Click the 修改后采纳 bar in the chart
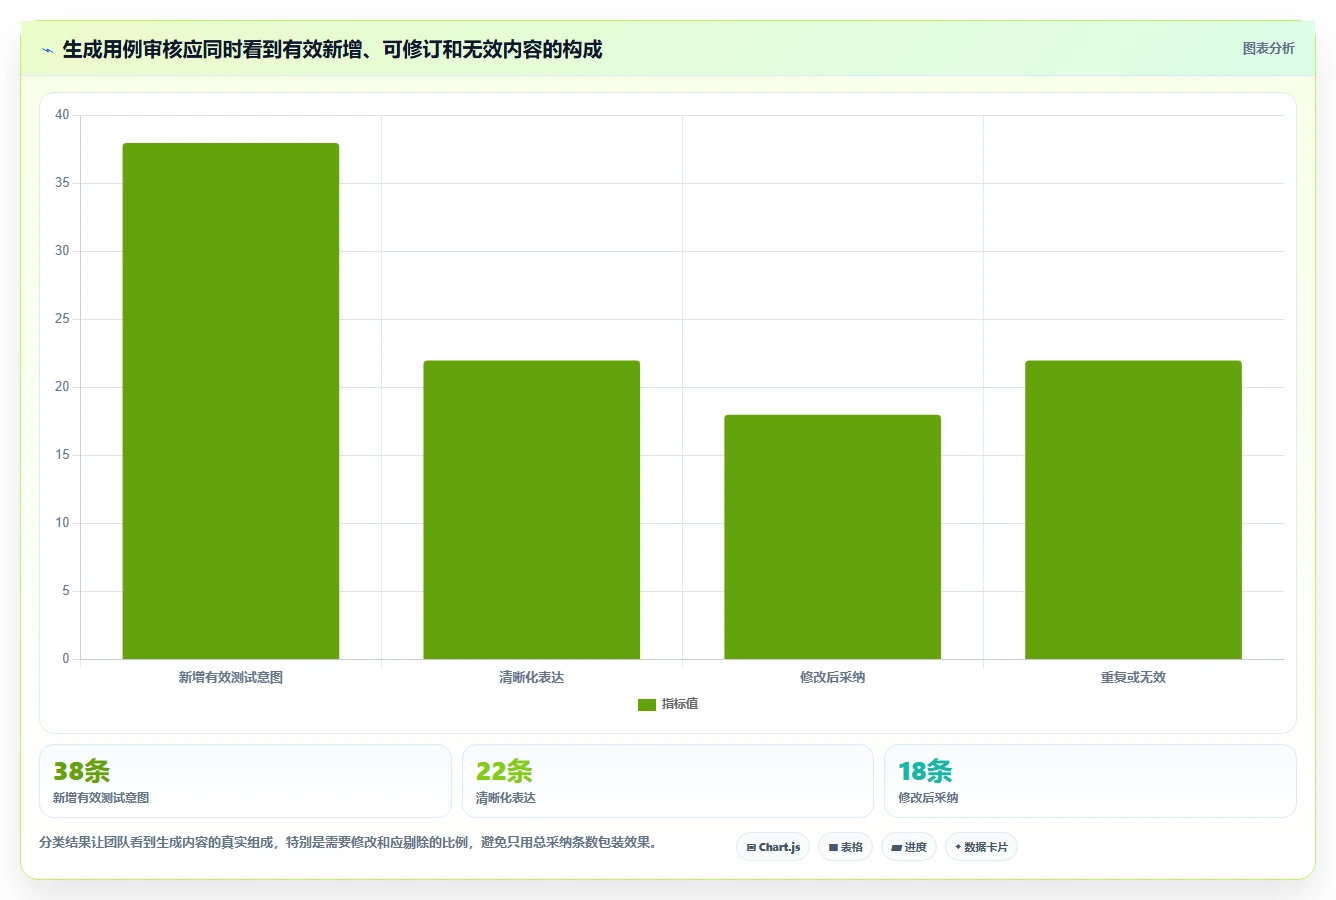1336x900 pixels. (833, 537)
